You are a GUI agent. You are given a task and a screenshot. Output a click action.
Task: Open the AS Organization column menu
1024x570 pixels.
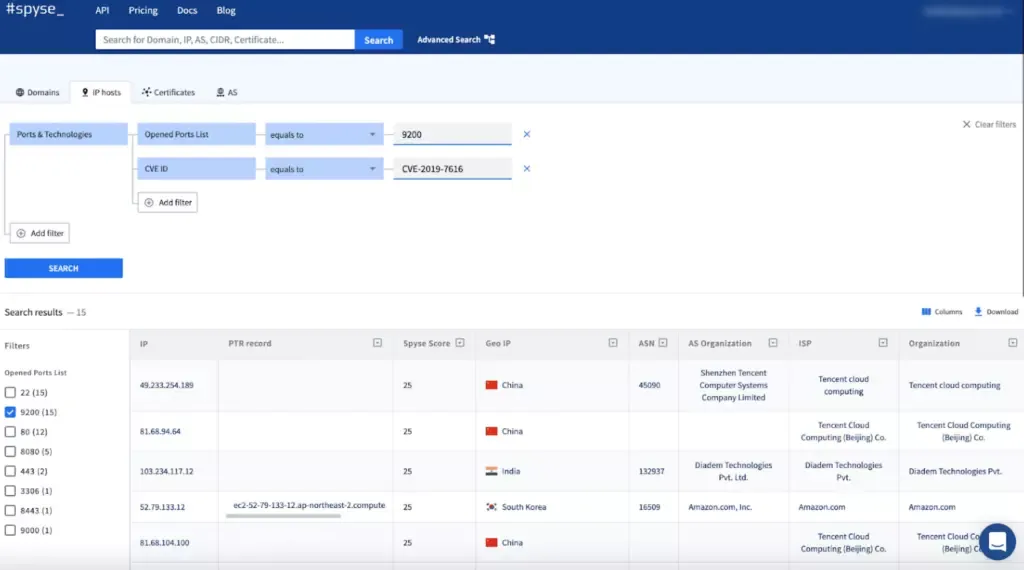coord(773,343)
